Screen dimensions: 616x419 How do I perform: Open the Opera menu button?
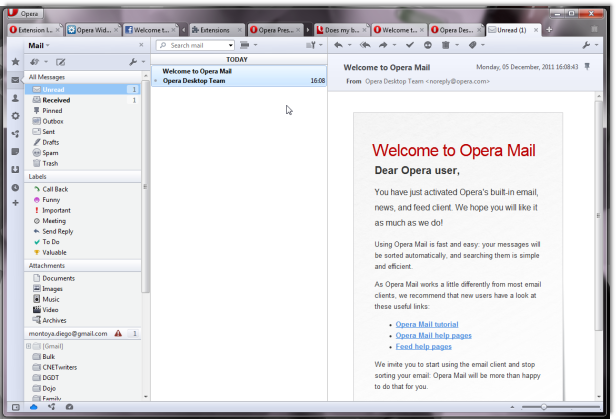click(25, 13)
